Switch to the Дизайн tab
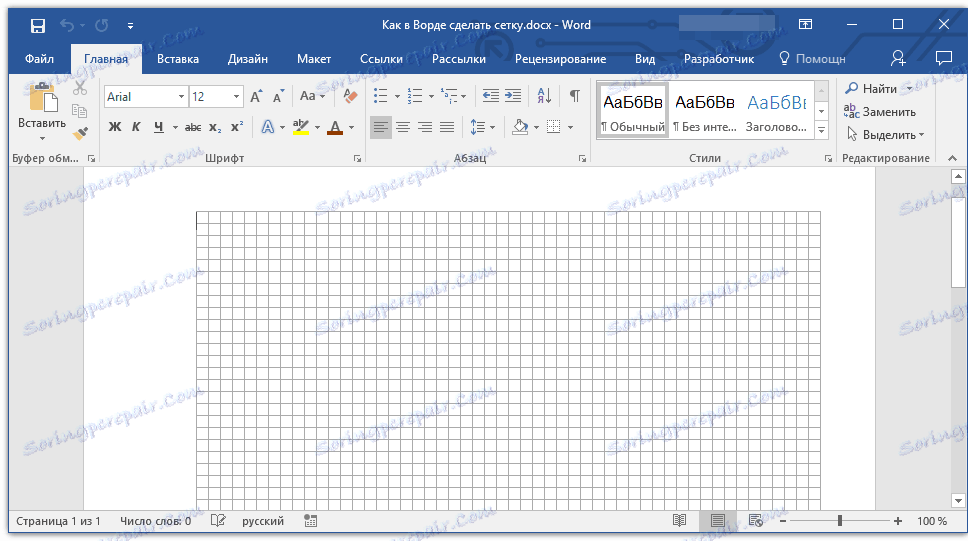 (248, 59)
